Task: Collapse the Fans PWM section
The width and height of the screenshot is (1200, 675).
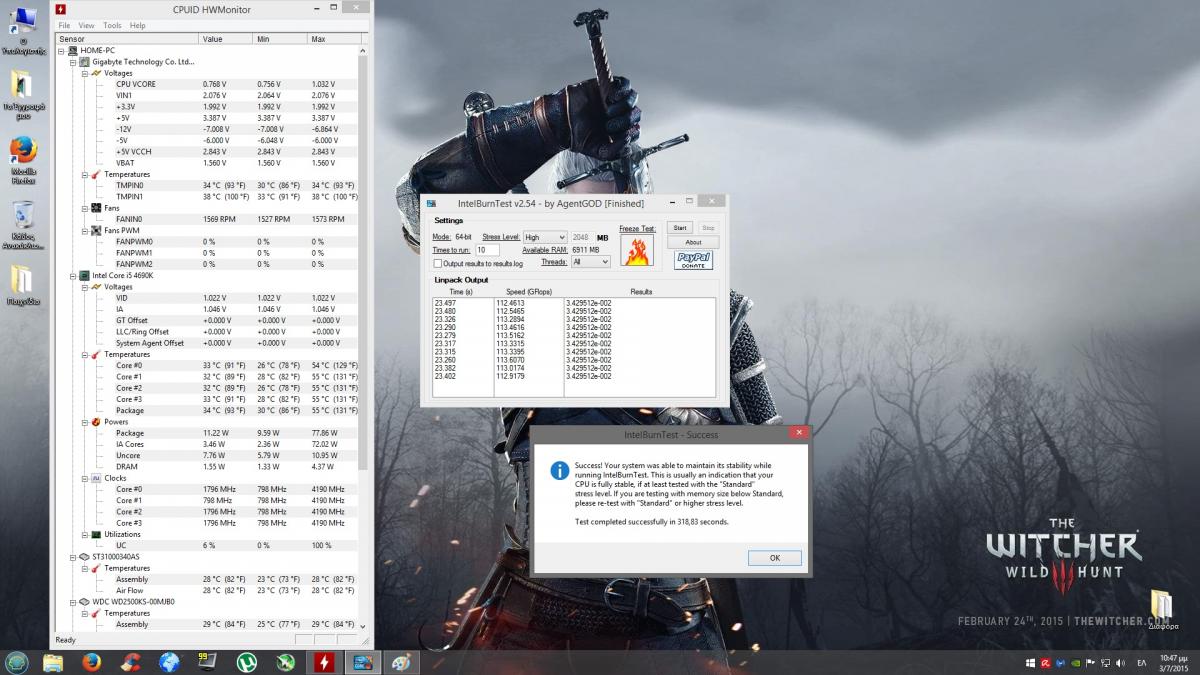Action: pyautogui.click(x=84, y=230)
